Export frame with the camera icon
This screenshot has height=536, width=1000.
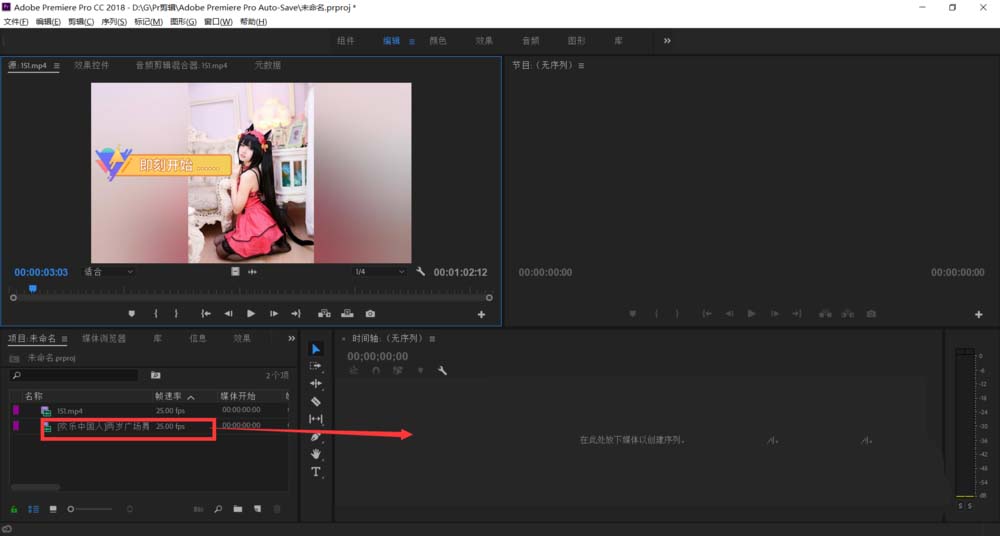[370, 314]
